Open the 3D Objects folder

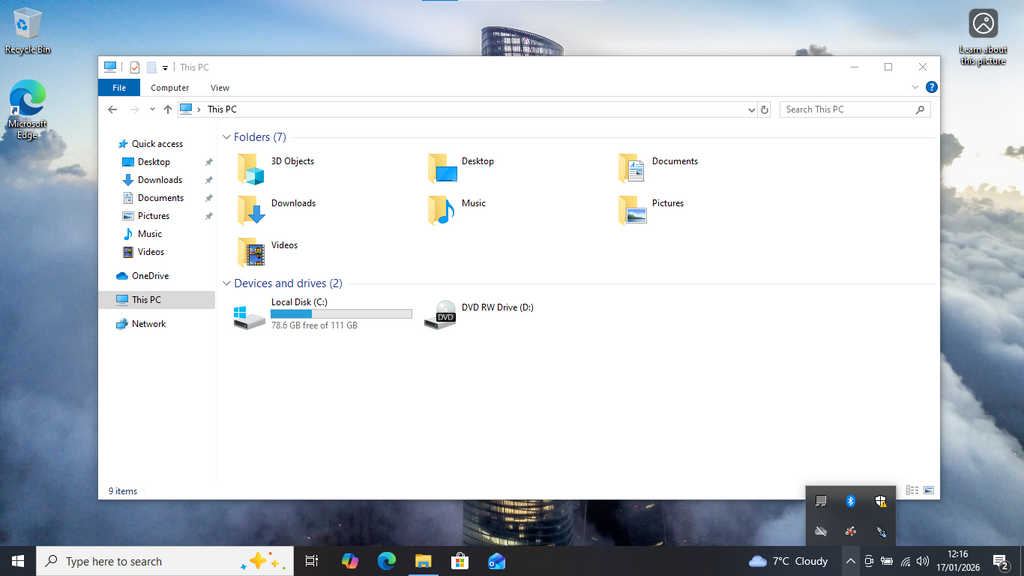pos(252,169)
